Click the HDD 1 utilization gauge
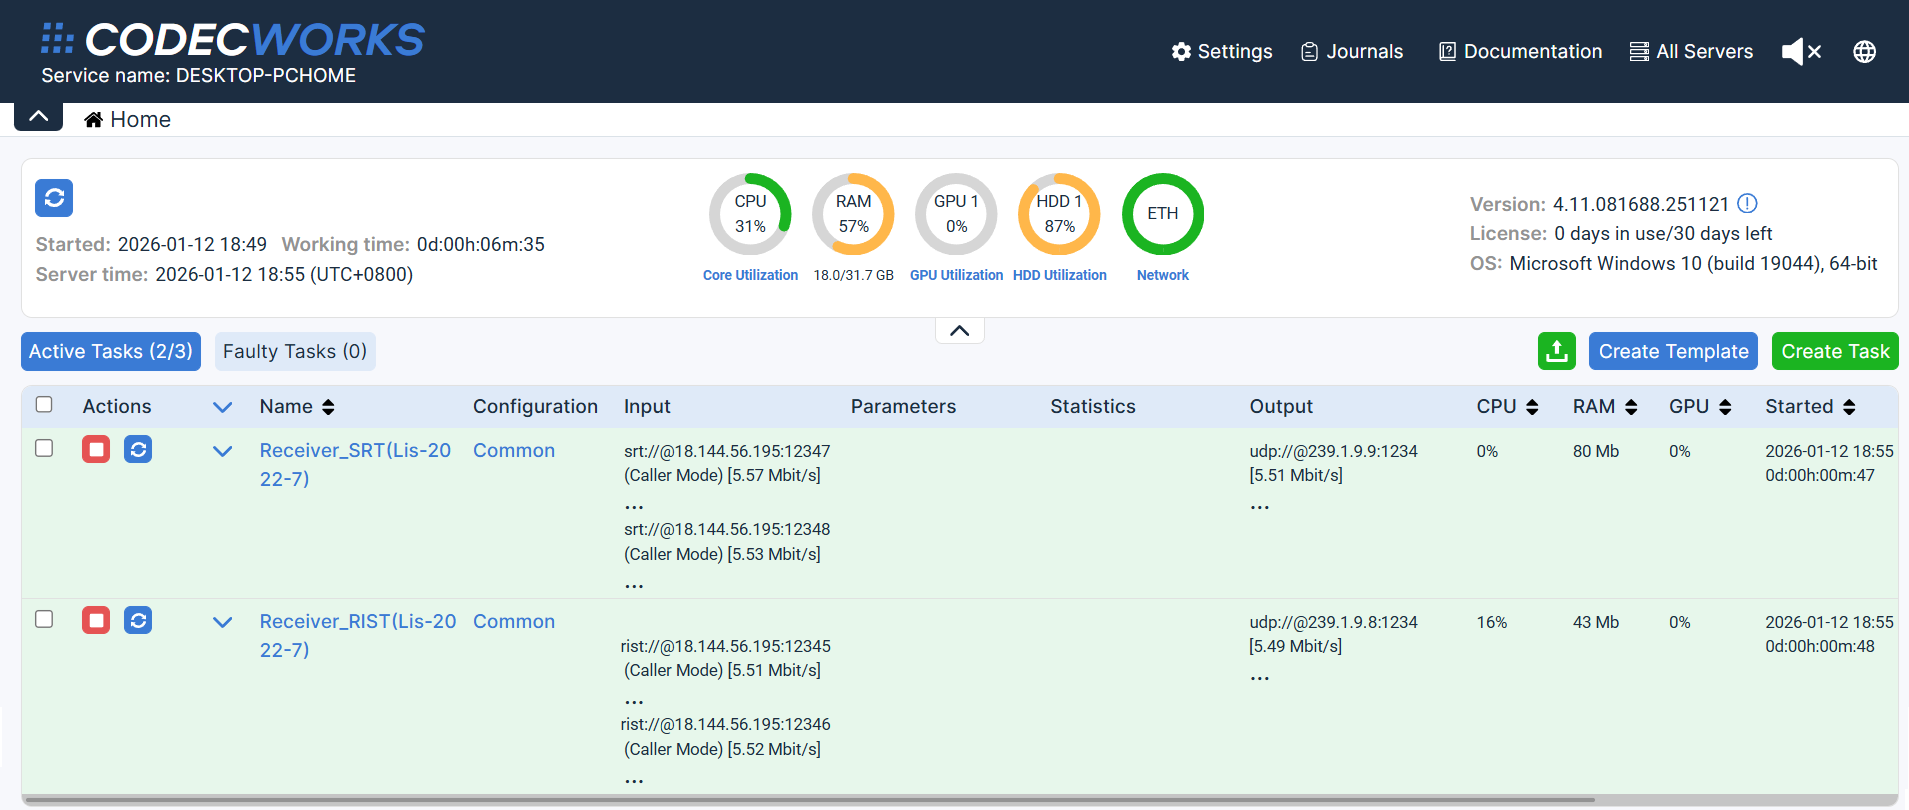 tap(1059, 214)
